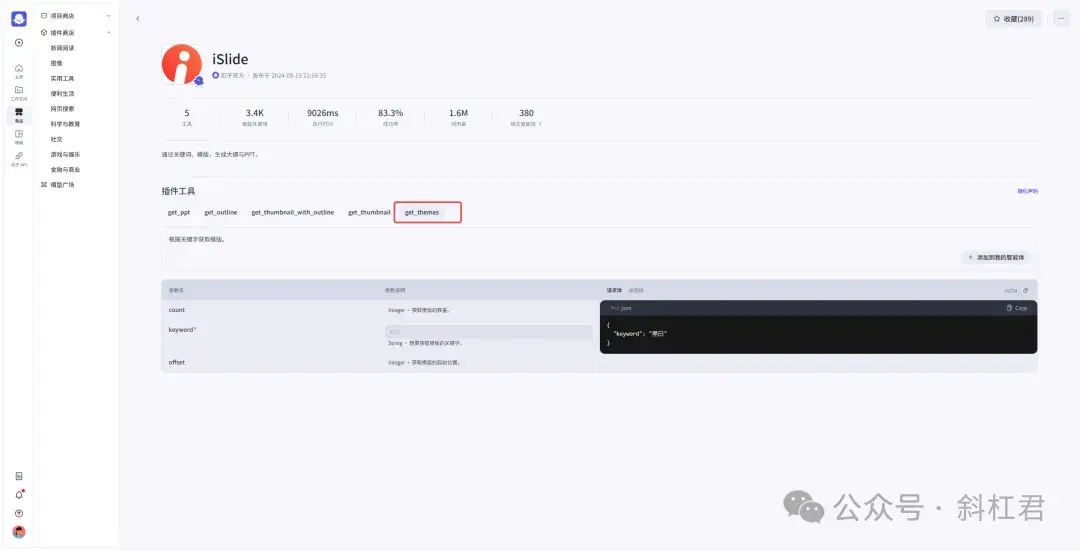1080x551 pixels.
Task: Select the 网页搜索 category
Action: pyautogui.click(x=62, y=109)
